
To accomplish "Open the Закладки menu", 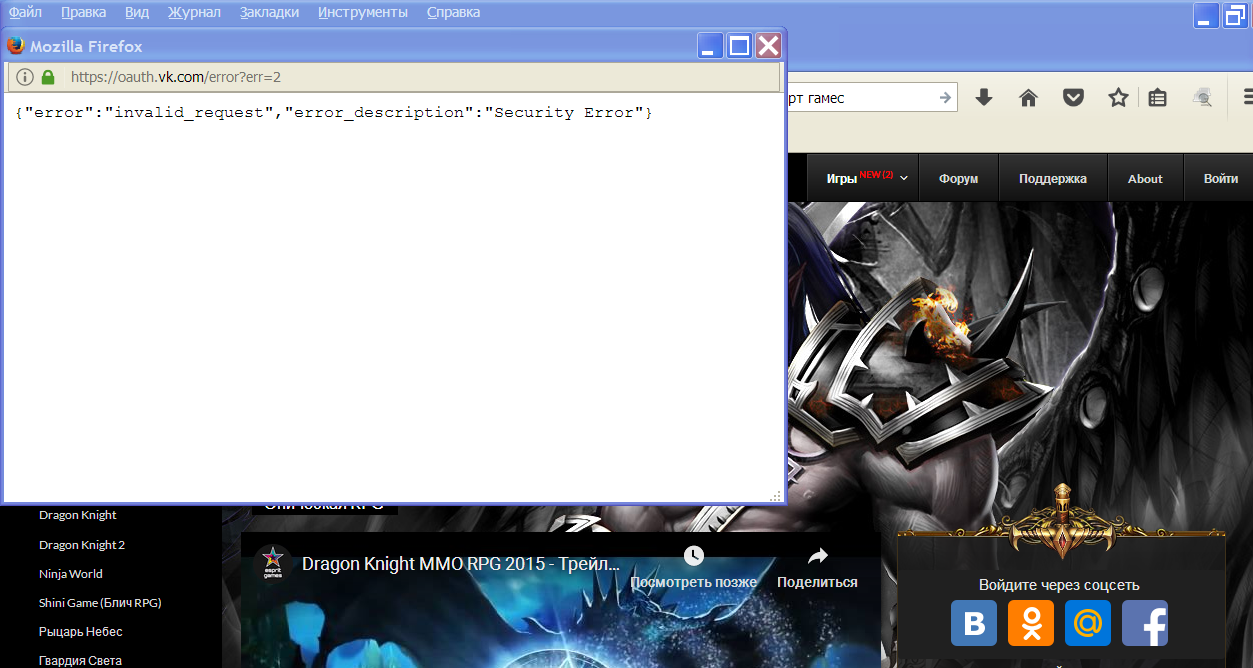I will (x=269, y=13).
